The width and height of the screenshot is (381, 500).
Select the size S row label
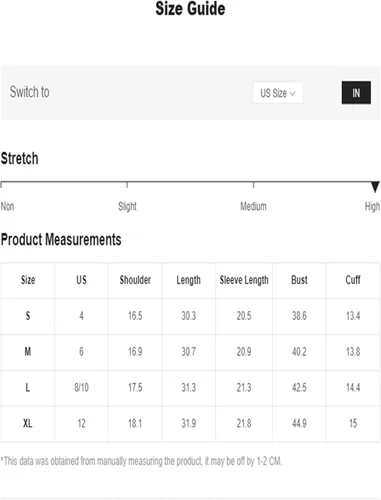tap(28, 316)
